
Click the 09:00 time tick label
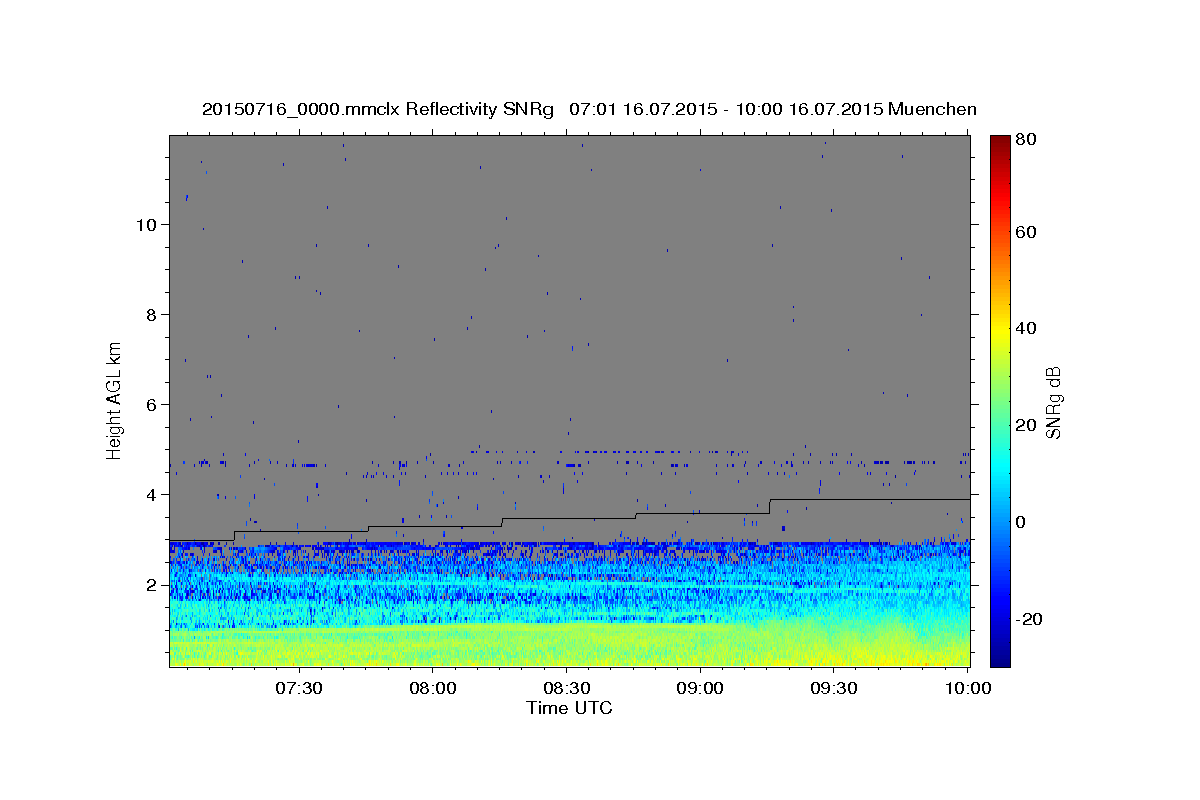pyautogui.click(x=699, y=689)
